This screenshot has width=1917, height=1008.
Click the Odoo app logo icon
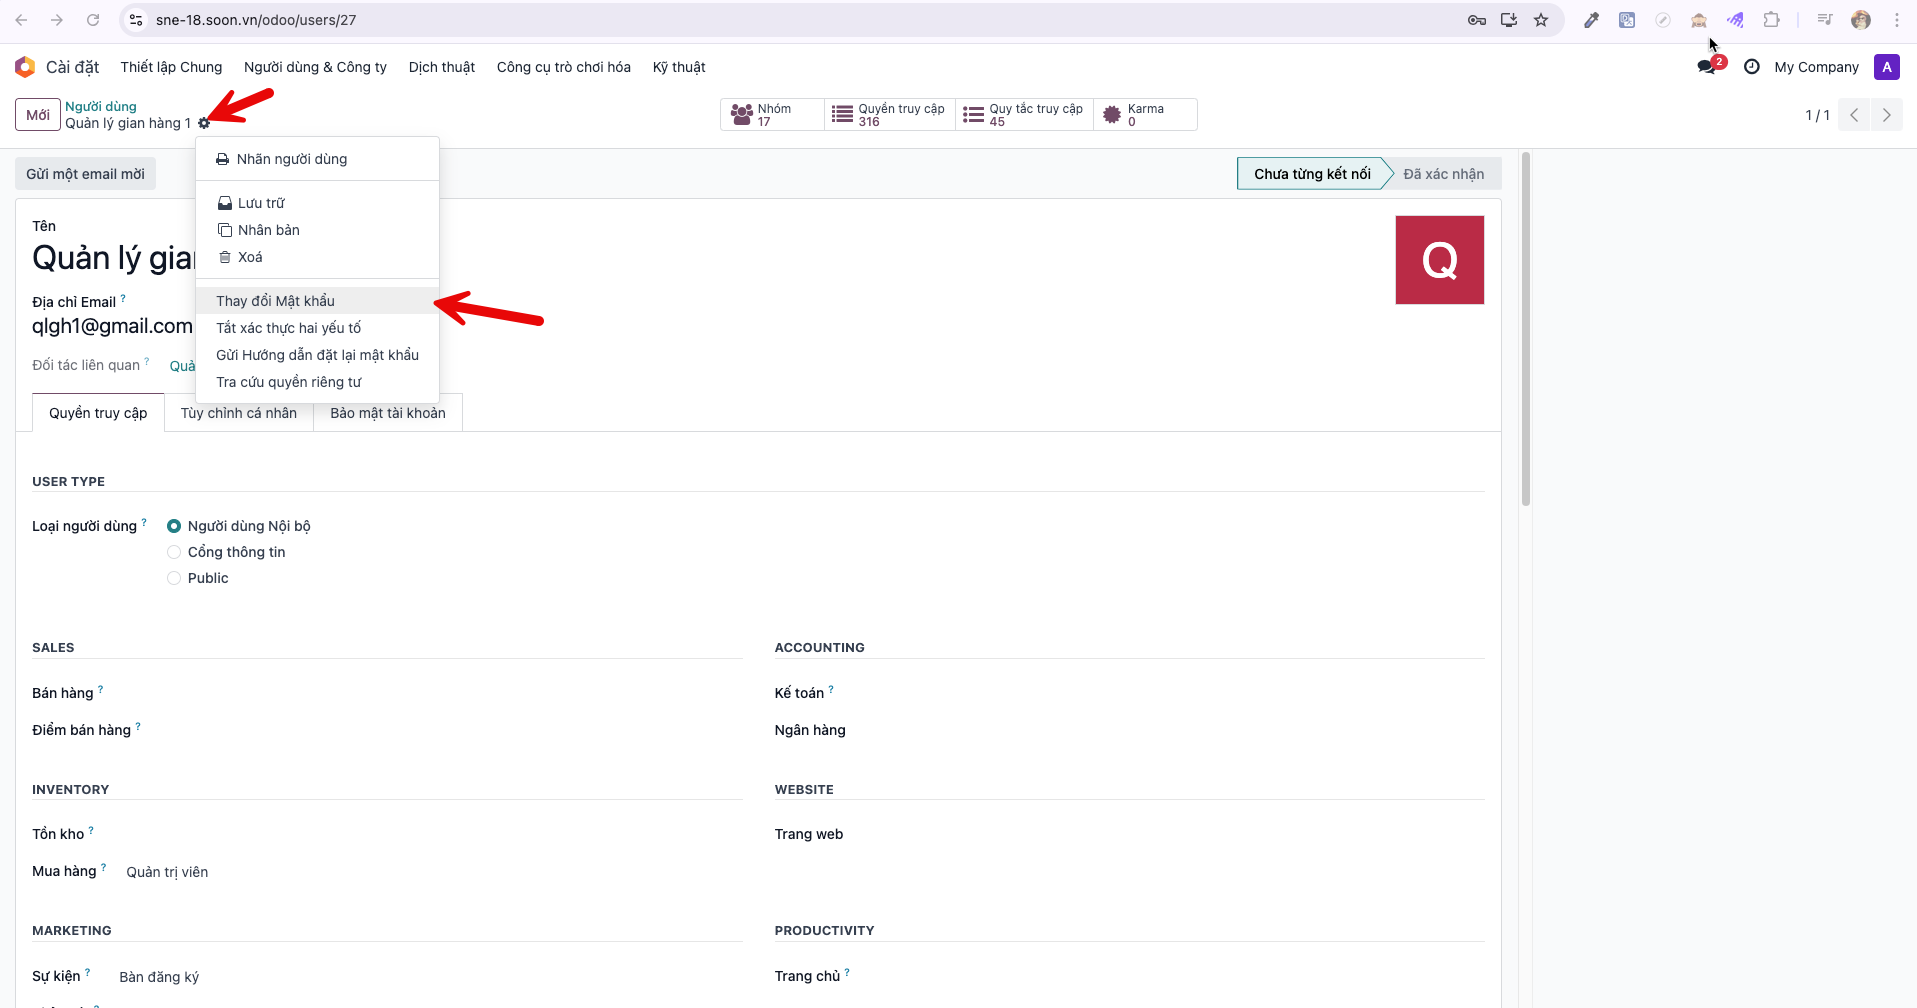[x=25, y=67]
